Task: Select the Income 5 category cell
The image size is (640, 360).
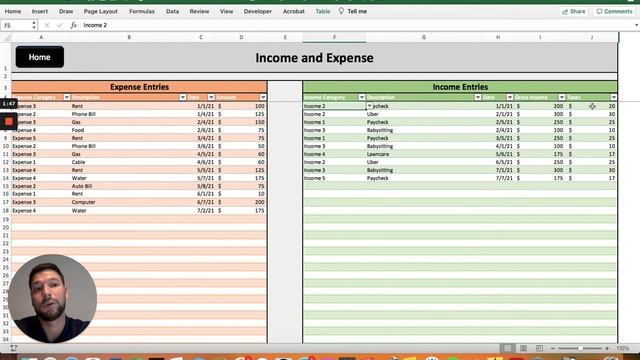Action: tap(334, 178)
